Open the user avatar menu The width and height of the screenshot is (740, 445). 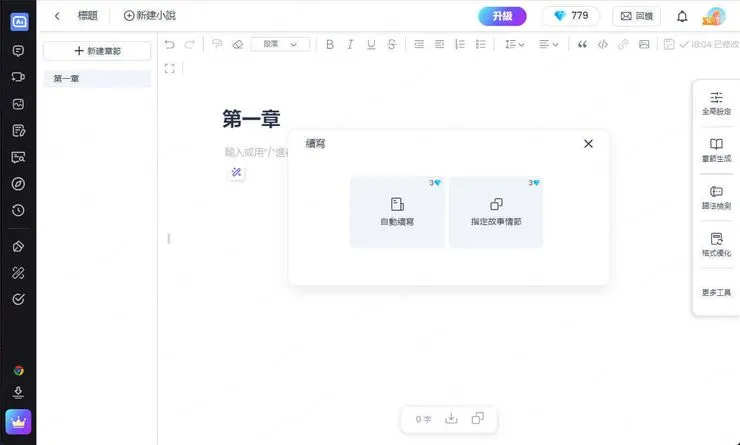[715, 16]
